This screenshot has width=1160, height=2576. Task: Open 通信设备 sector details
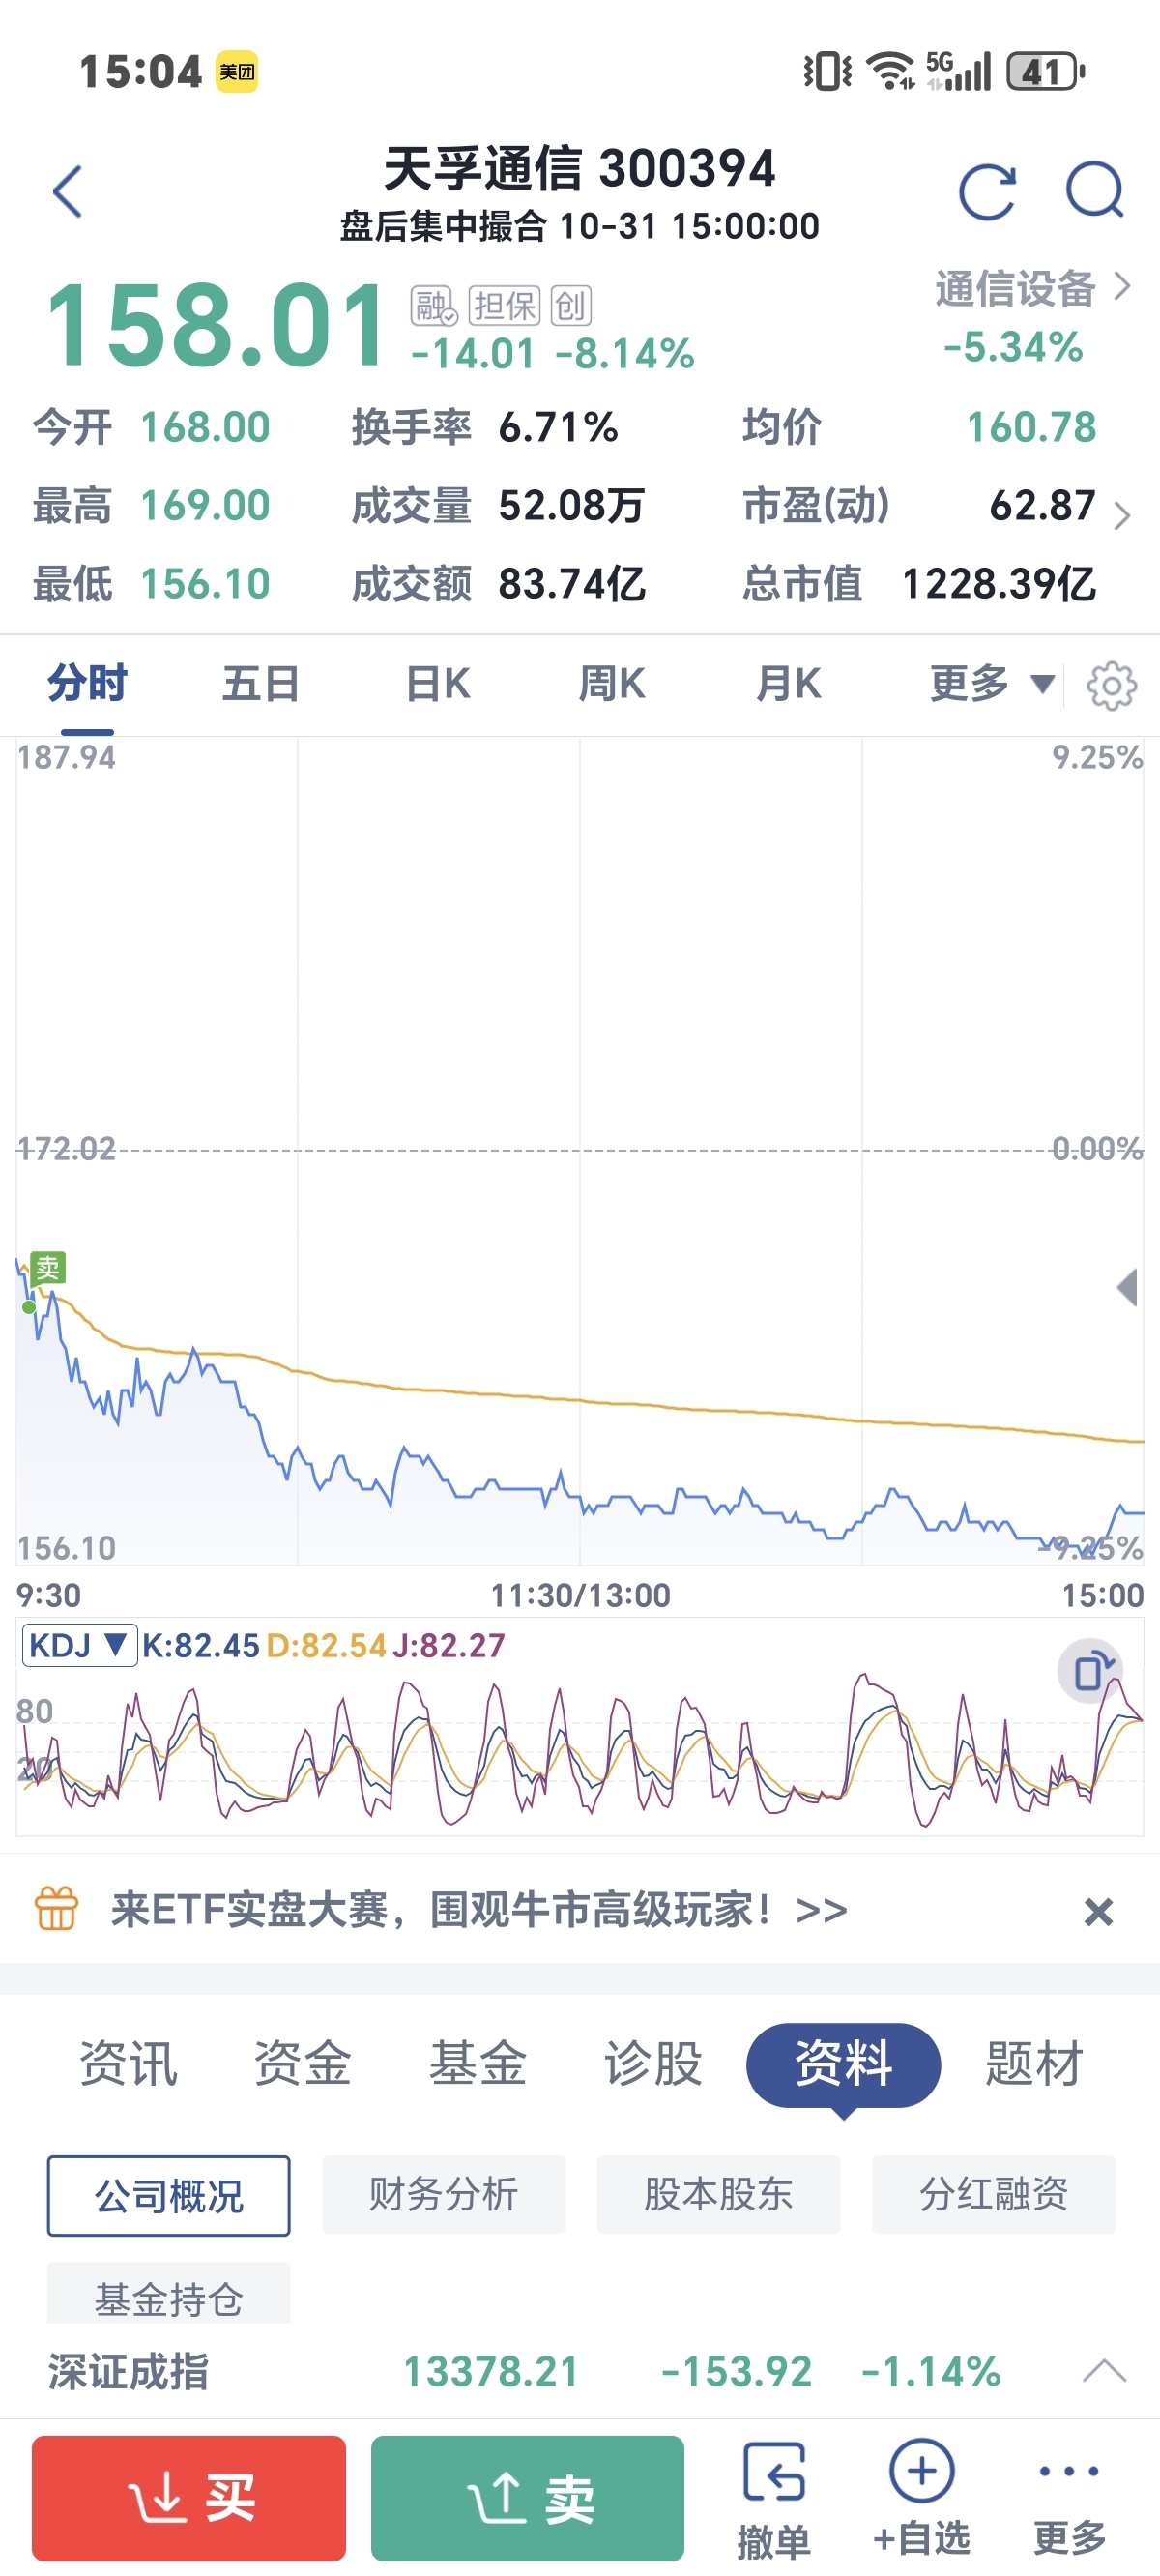[x=1031, y=289]
